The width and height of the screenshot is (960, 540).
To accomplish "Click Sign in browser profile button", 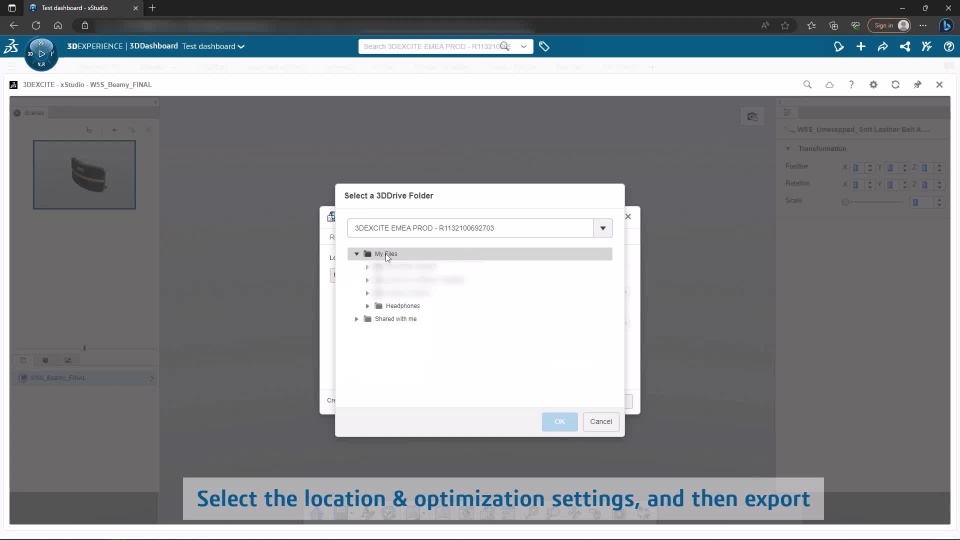I will click(x=890, y=26).
